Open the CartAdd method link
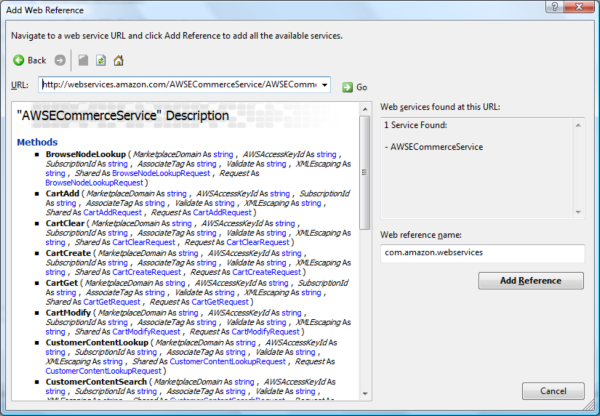This screenshot has height=416, width=600. tap(62, 193)
